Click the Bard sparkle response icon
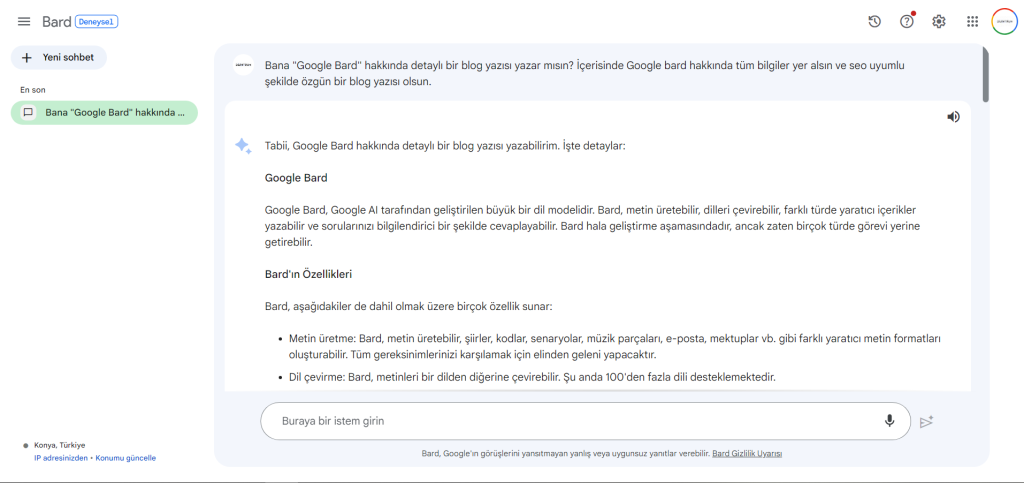Image resolution: width=1024 pixels, height=483 pixels. point(243,146)
